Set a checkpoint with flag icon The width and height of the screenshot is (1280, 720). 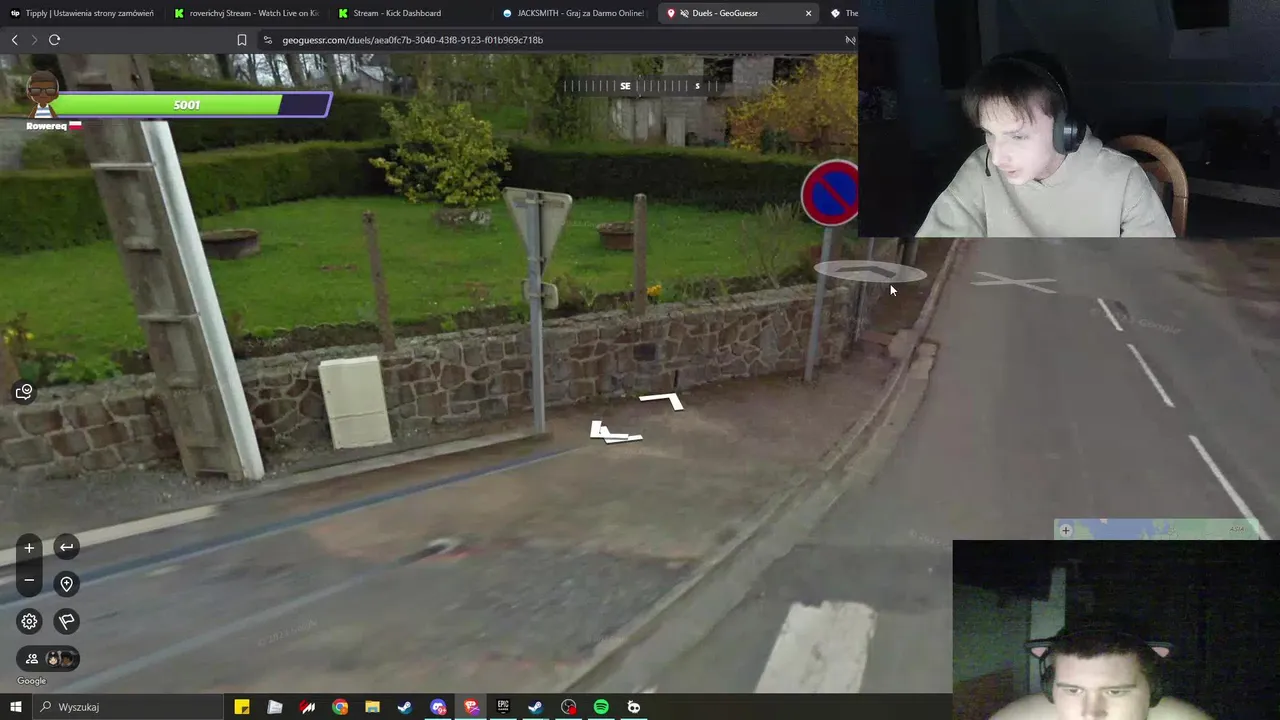pos(66,621)
